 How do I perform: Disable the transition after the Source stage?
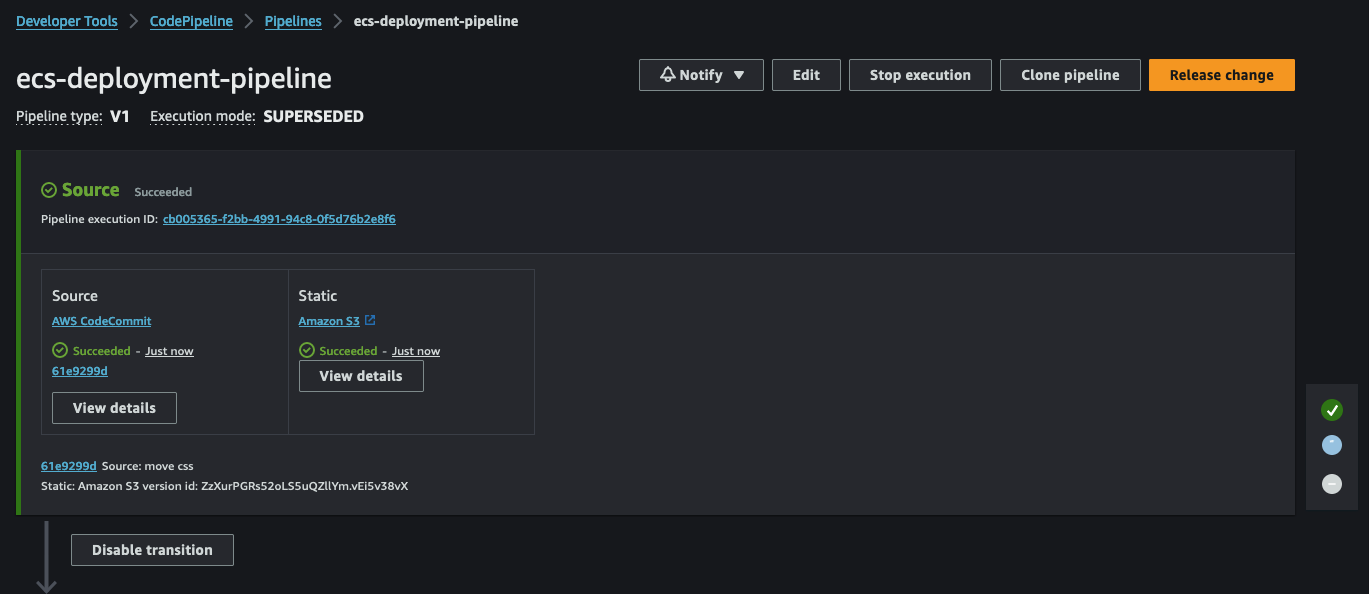click(x=152, y=549)
